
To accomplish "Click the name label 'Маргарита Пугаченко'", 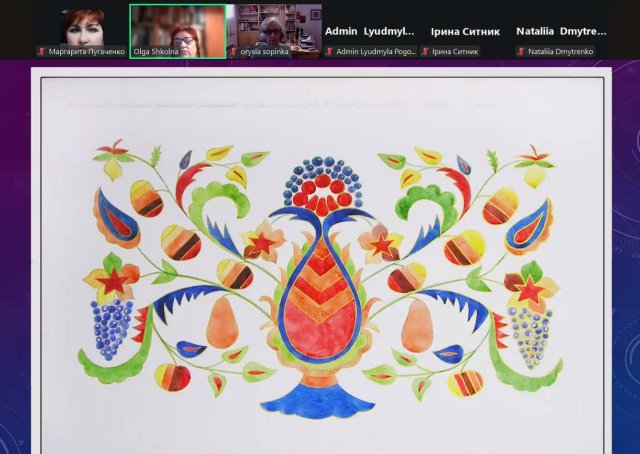I will tap(87, 51).
